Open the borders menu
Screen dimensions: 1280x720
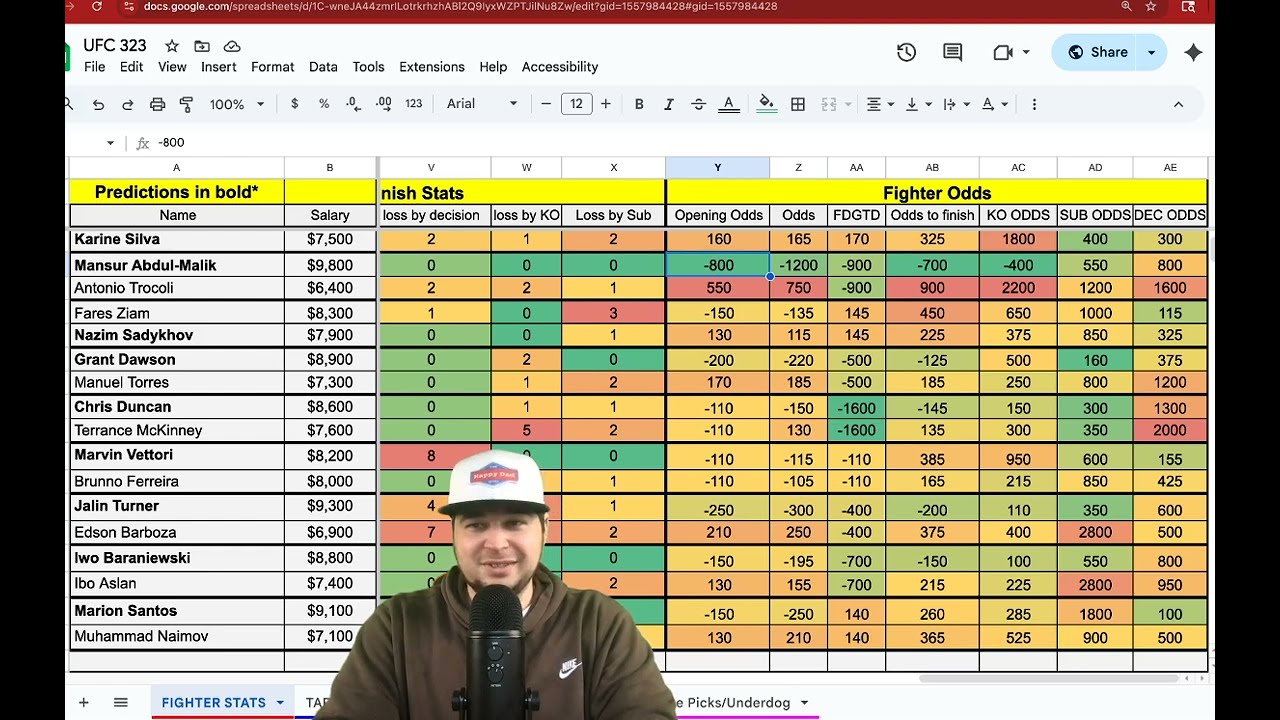(798, 104)
